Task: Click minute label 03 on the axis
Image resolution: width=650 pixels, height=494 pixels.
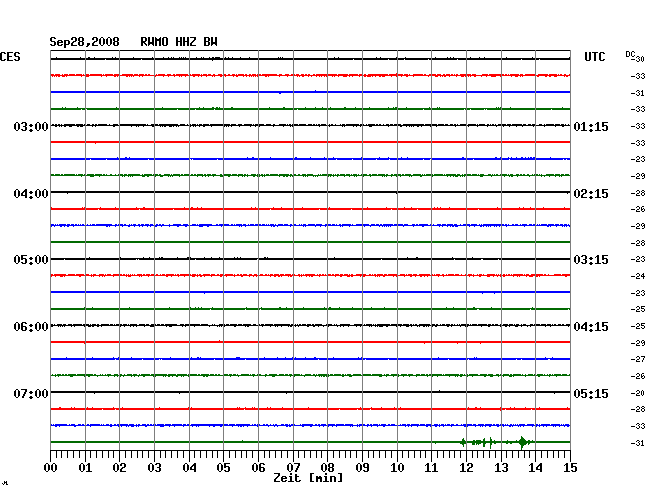Action: 155,467
